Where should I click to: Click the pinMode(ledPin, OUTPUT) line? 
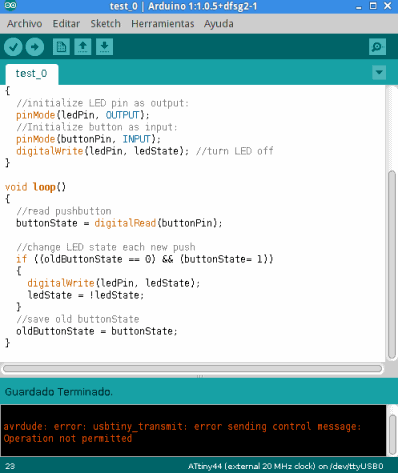[83, 115]
